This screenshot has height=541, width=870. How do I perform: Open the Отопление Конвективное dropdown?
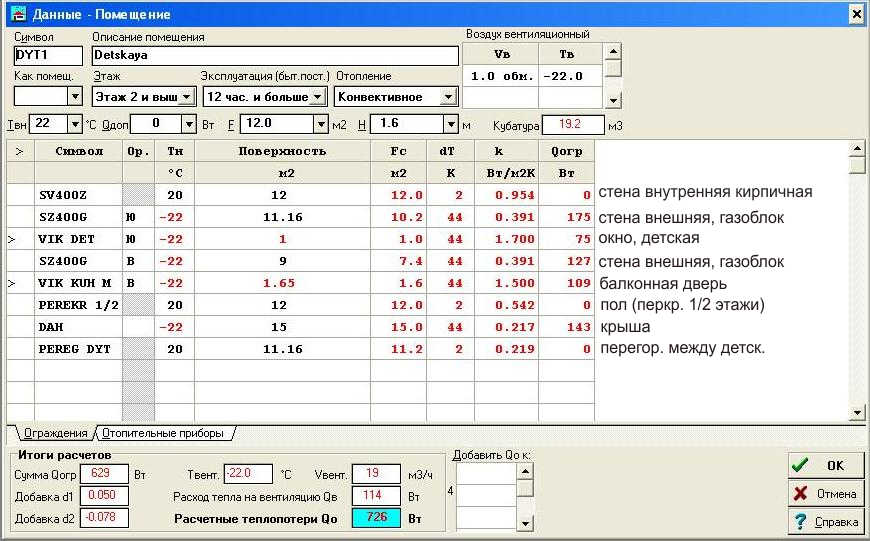pos(448,97)
